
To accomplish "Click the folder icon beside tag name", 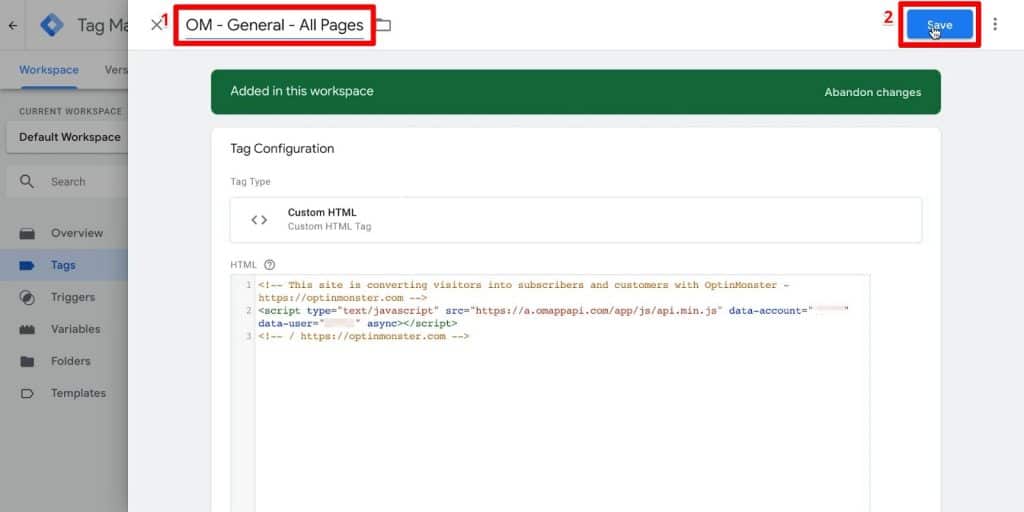I will click(x=383, y=25).
